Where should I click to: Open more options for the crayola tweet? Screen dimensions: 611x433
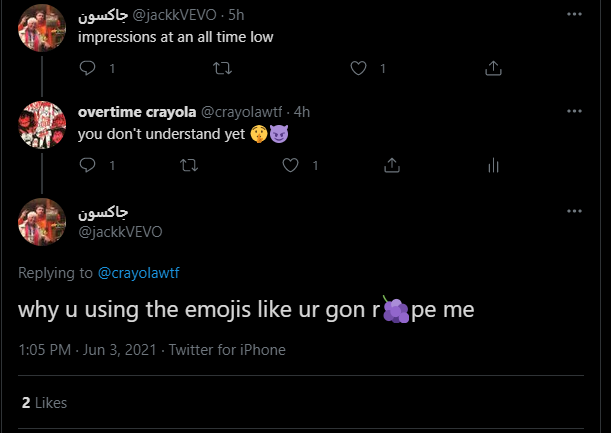(574, 111)
